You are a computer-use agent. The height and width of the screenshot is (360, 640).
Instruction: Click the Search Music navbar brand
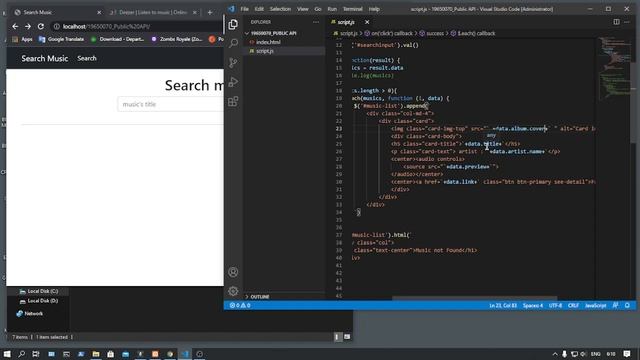(44, 58)
